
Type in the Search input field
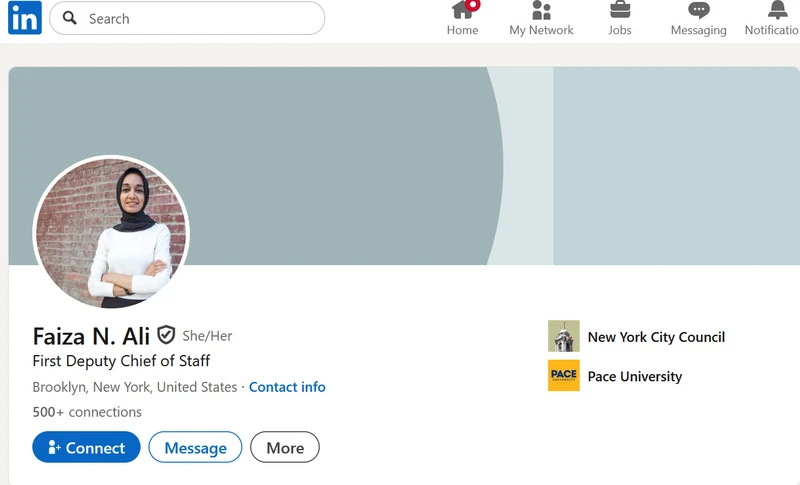200,18
